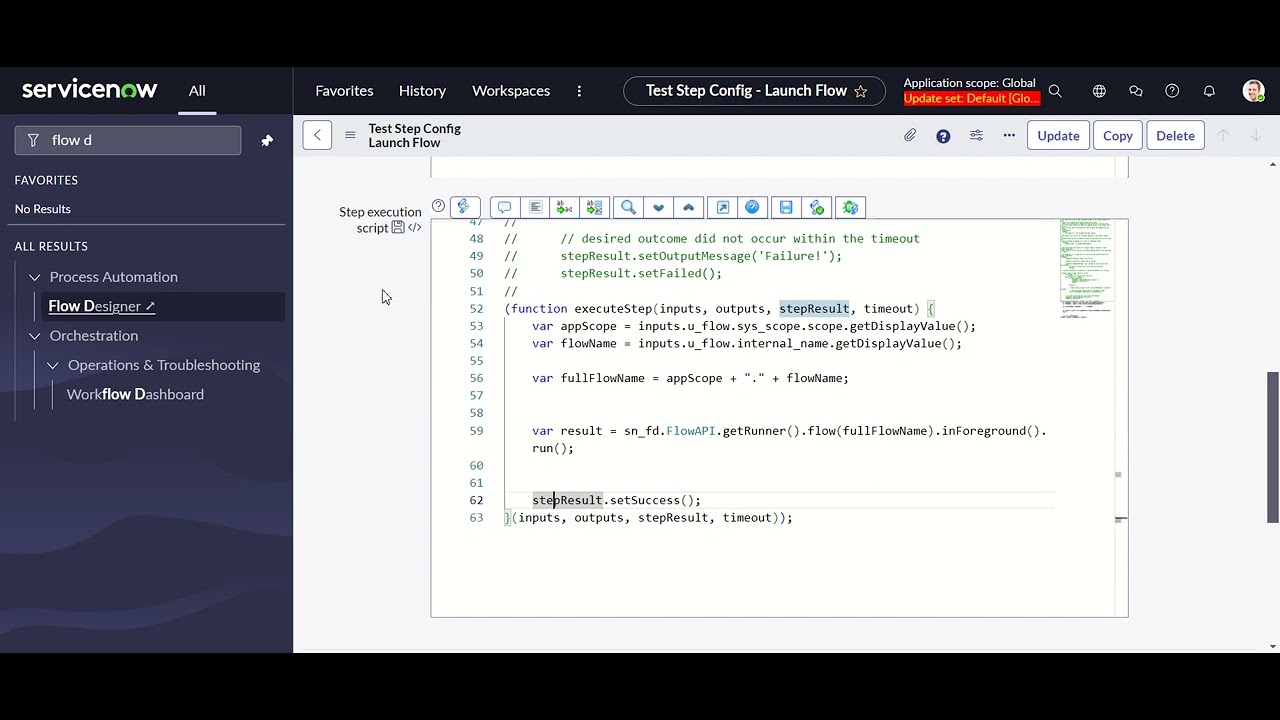The width and height of the screenshot is (1280, 720).
Task: Toggle favorite star on Test Step Config - Launch Flow
Action: 861,91
